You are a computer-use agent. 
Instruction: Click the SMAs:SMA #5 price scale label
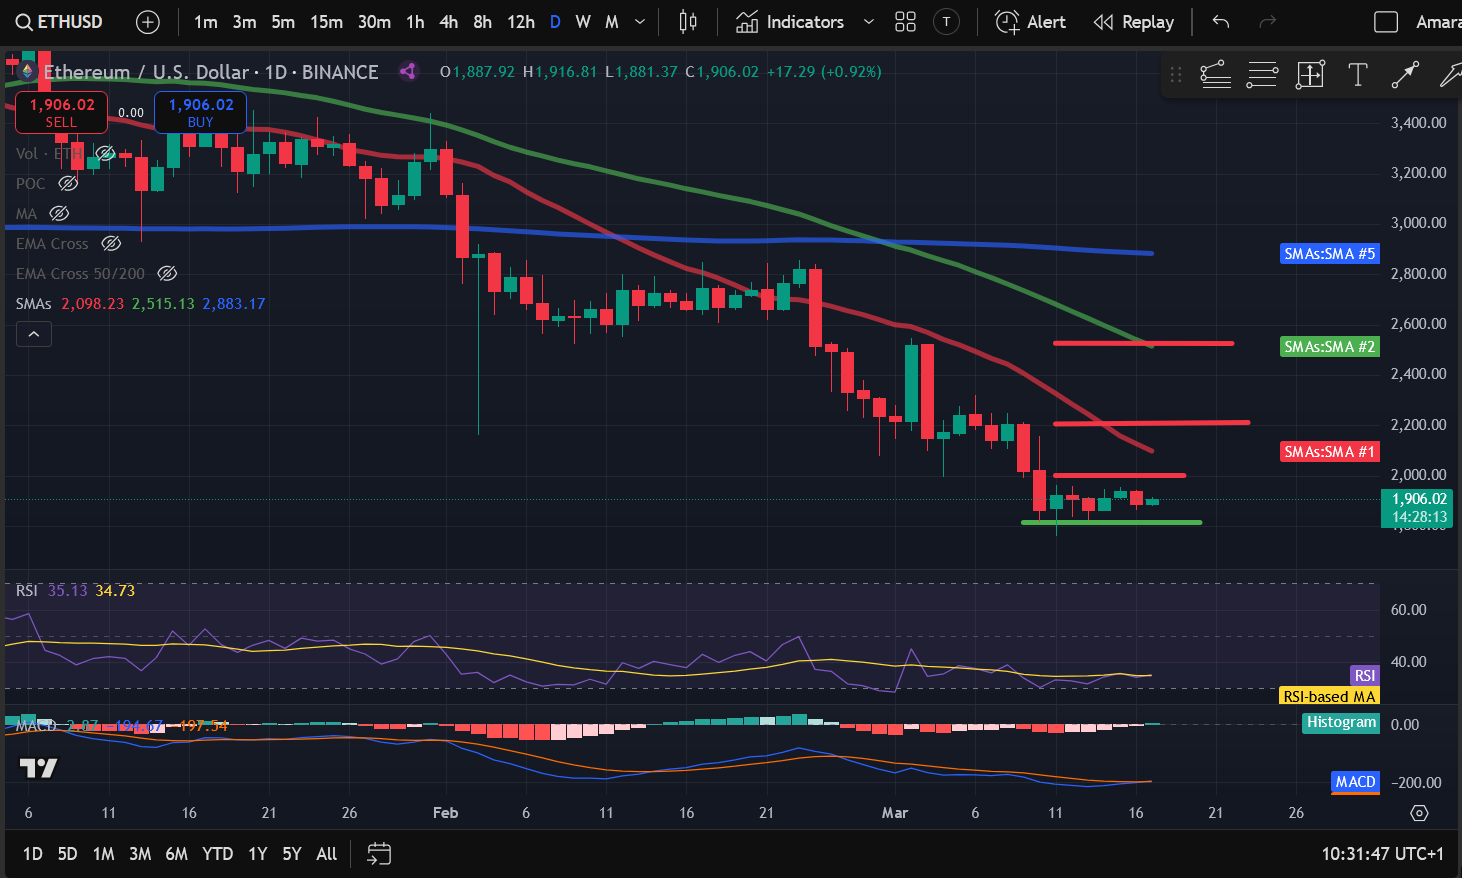click(1329, 254)
